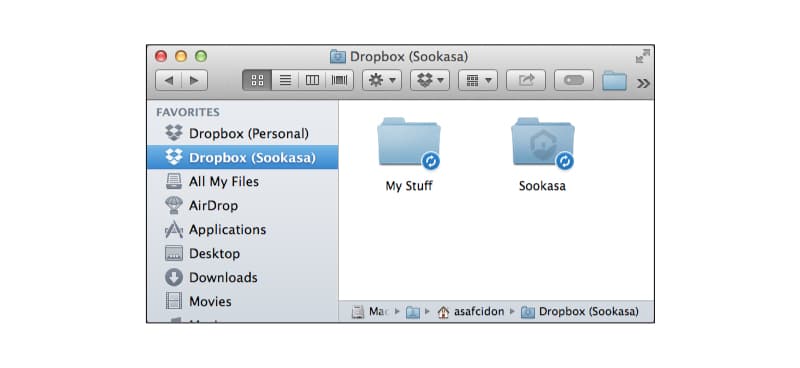The image size is (800, 368).
Task: Enter full screen using corner arrows icon
Action: click(643, 56)
